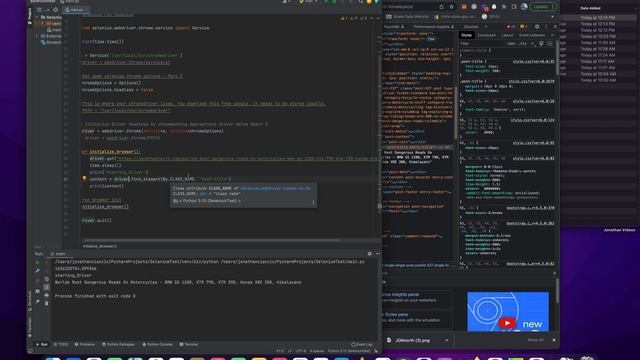This screenshot has height=360, width=640.
Task: Close the Chrome downloads bar
Action: [554, 340]
